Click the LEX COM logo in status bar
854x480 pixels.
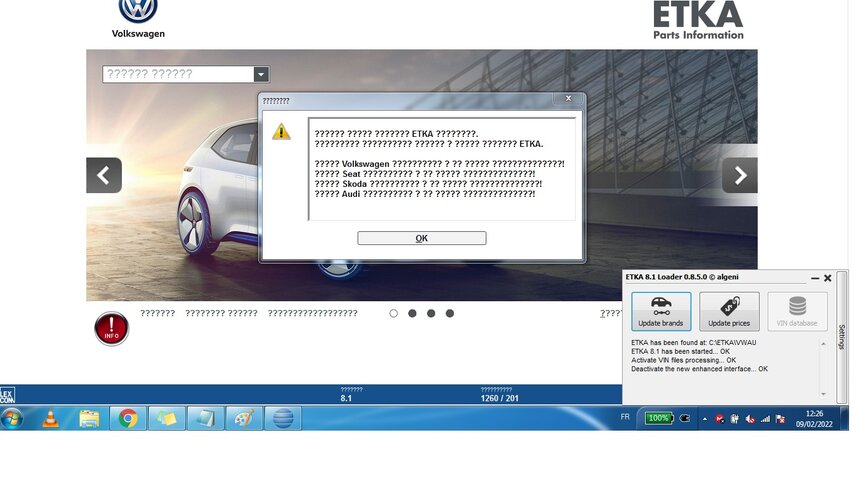coord(8,395)
